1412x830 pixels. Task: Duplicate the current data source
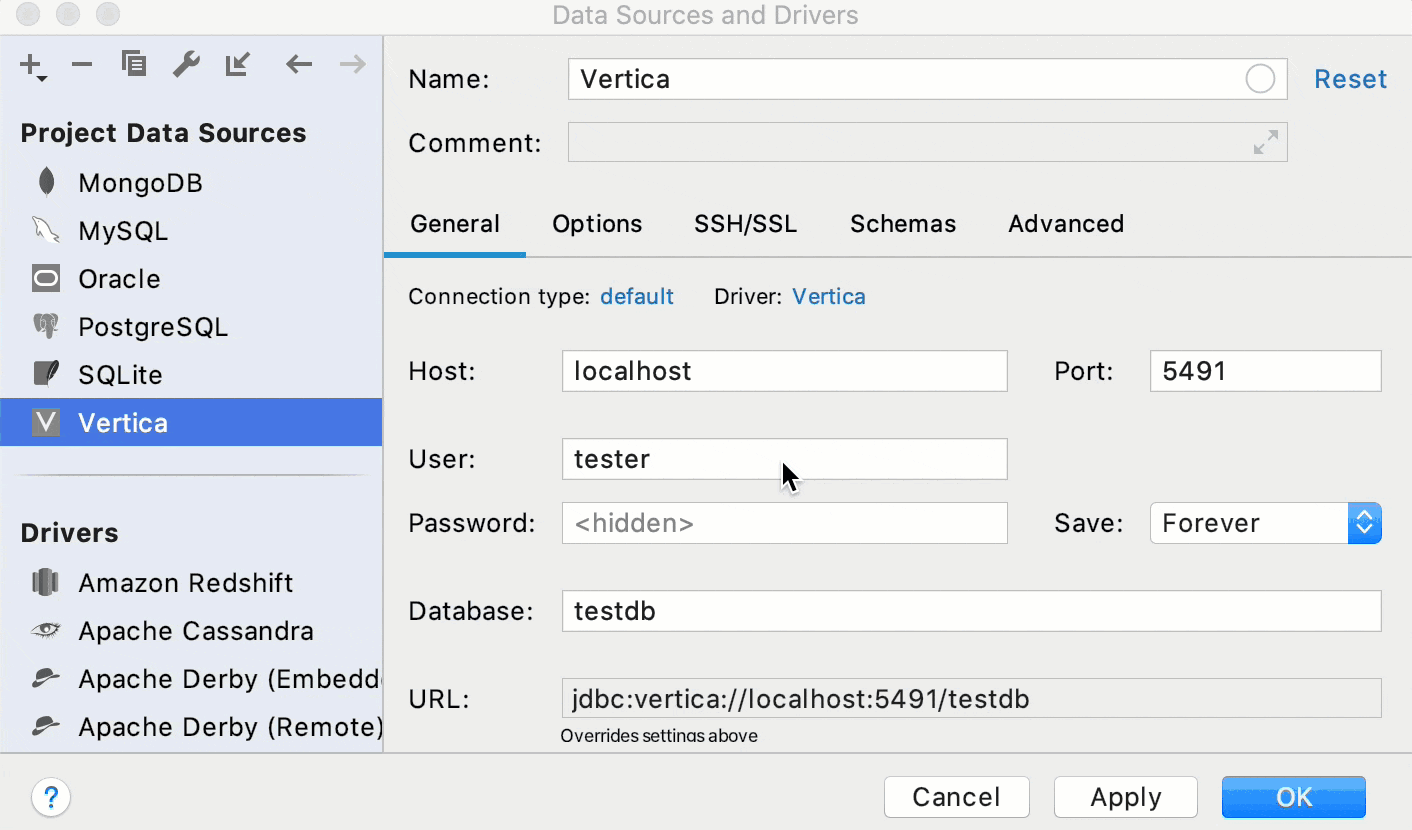(133, 63)
